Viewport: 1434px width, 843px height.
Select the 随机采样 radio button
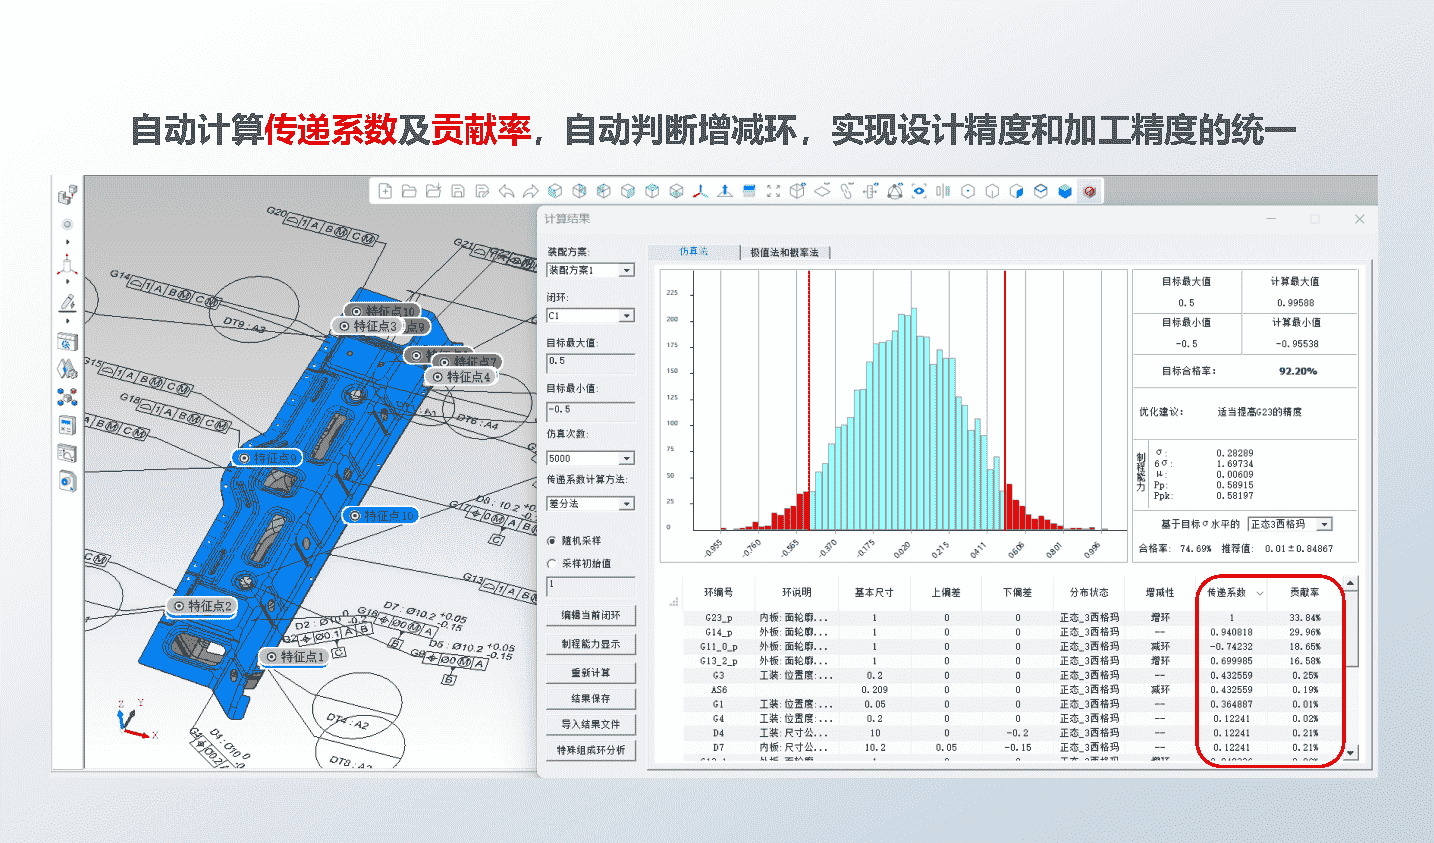tap(552, 540)
